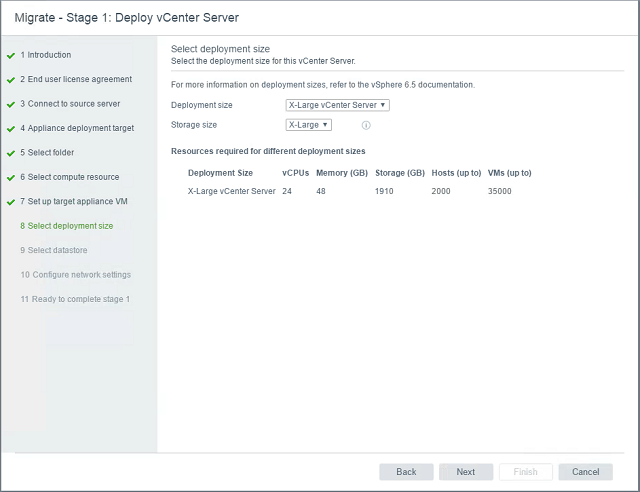This screenshot has height=492, width=640.
Task: Click the Migrate Stage 1 dialog title
Action: 127,18
